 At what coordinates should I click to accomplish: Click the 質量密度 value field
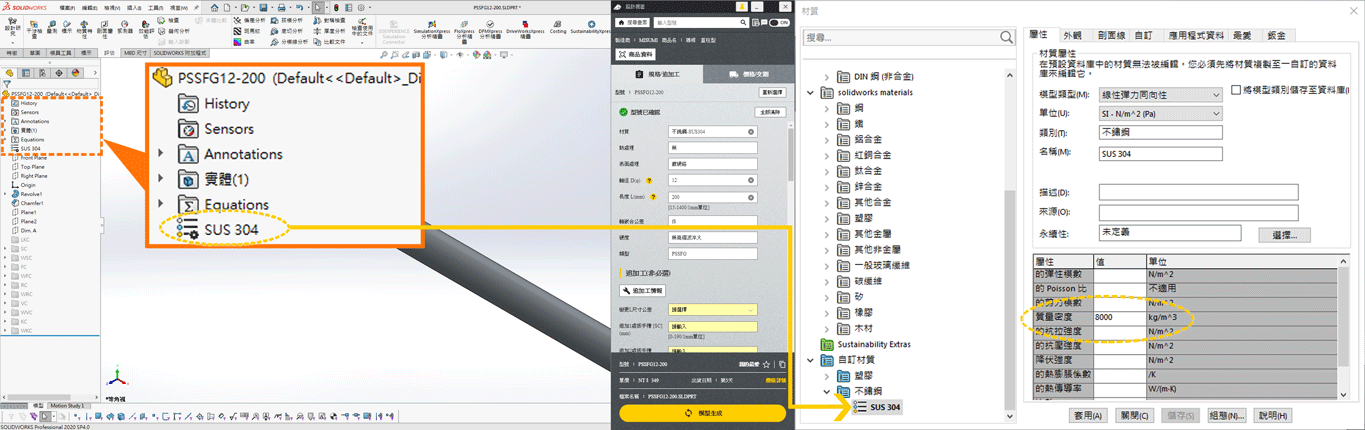coord(1118,317)
